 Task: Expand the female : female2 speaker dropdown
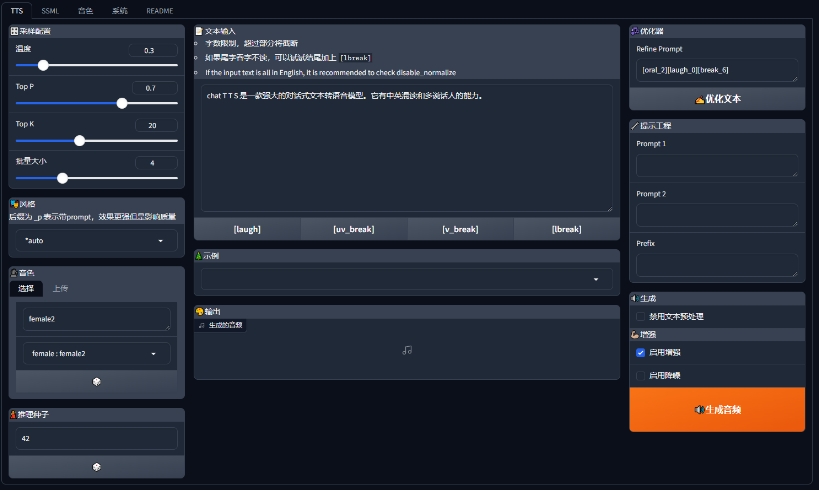pos(97,354)
